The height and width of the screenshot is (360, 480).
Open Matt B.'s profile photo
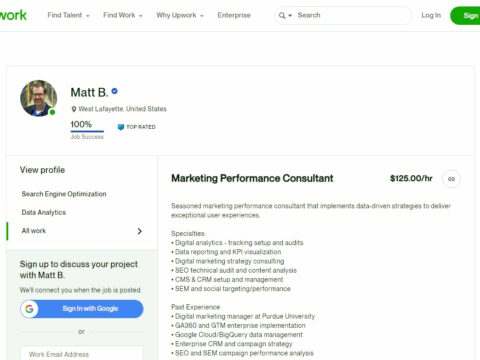coord(38,98)
